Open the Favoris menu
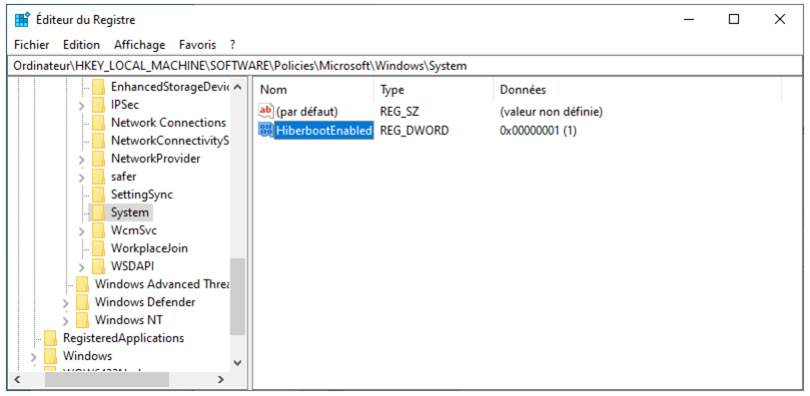Screen dimensions: 810x396 [x=197, y=45]
